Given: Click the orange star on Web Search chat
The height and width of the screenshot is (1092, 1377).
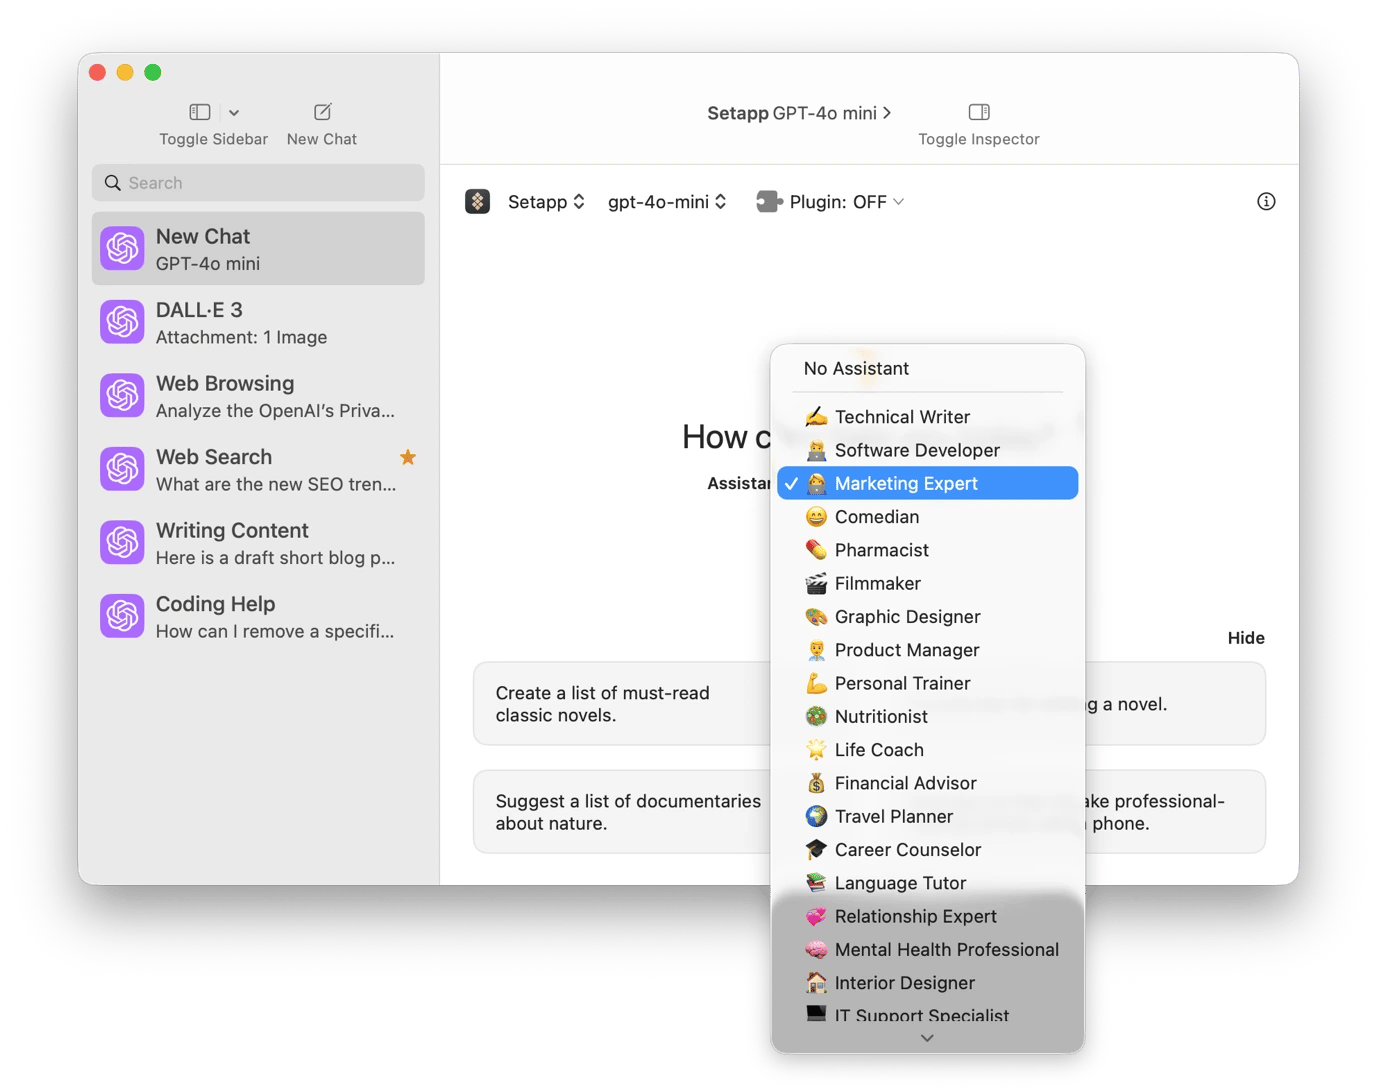Looking at the screenshot, I should [x=408, y=457].
